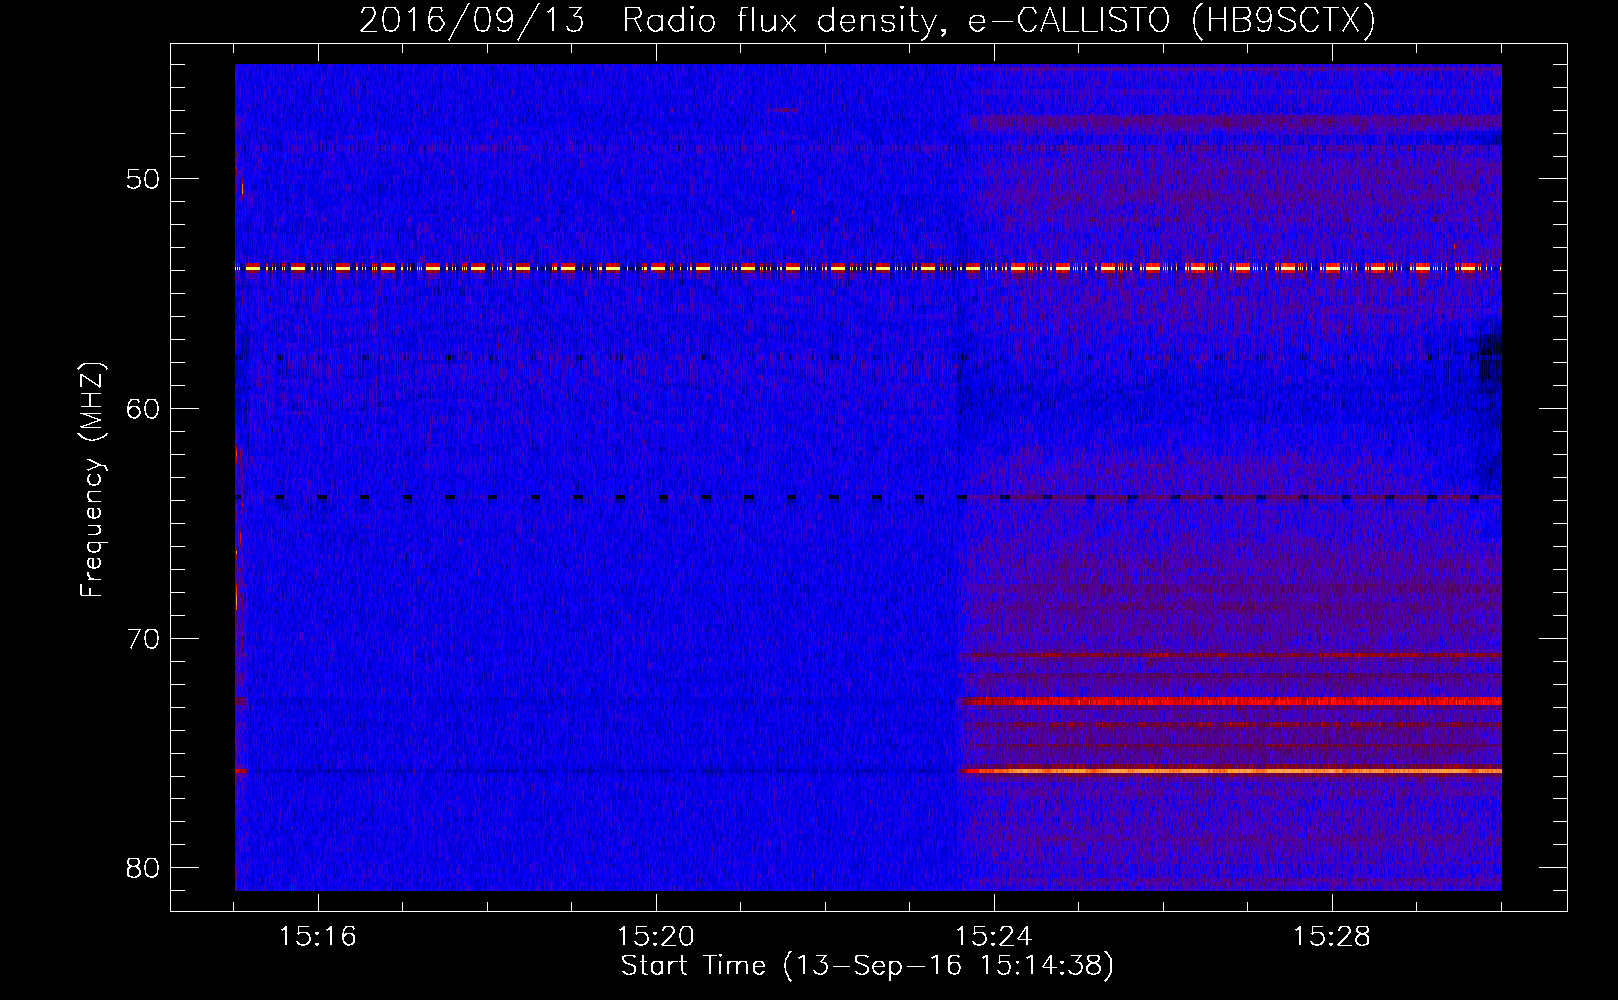
Task: Click the '15:28' time tick label
Action: (x=1331, y=937)
